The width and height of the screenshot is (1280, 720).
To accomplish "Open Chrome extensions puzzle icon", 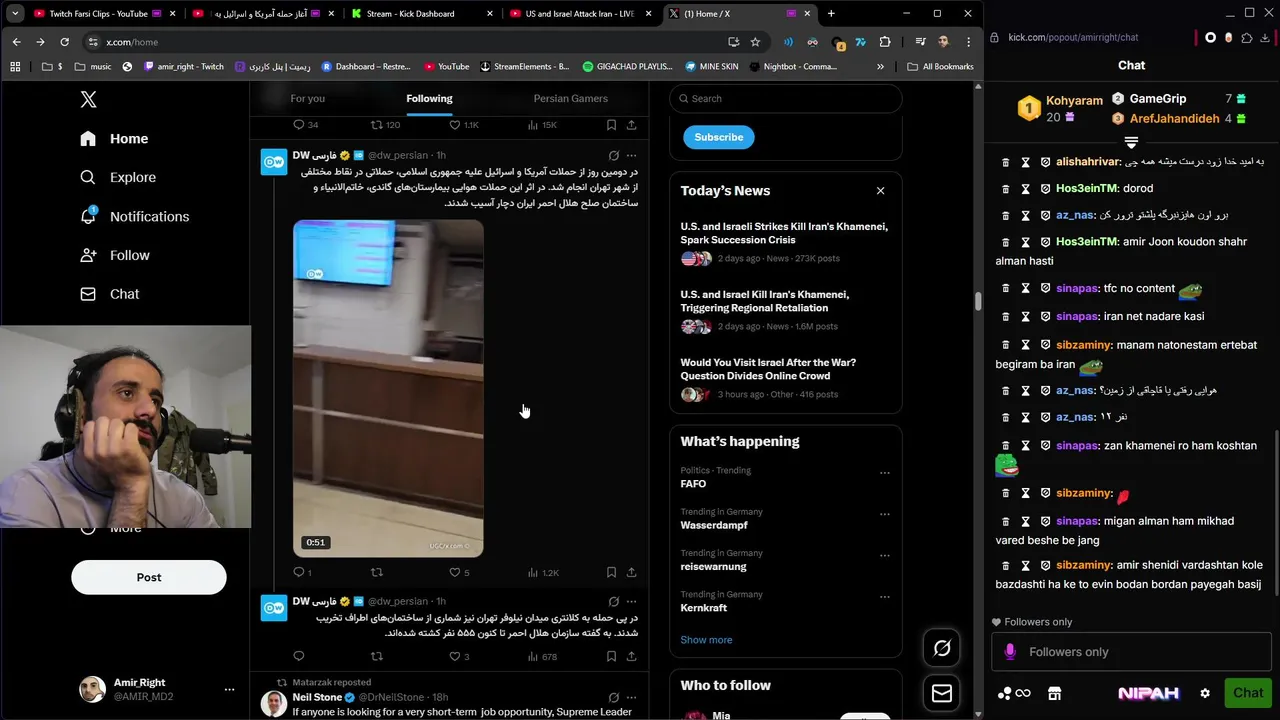I will [885, 42].
